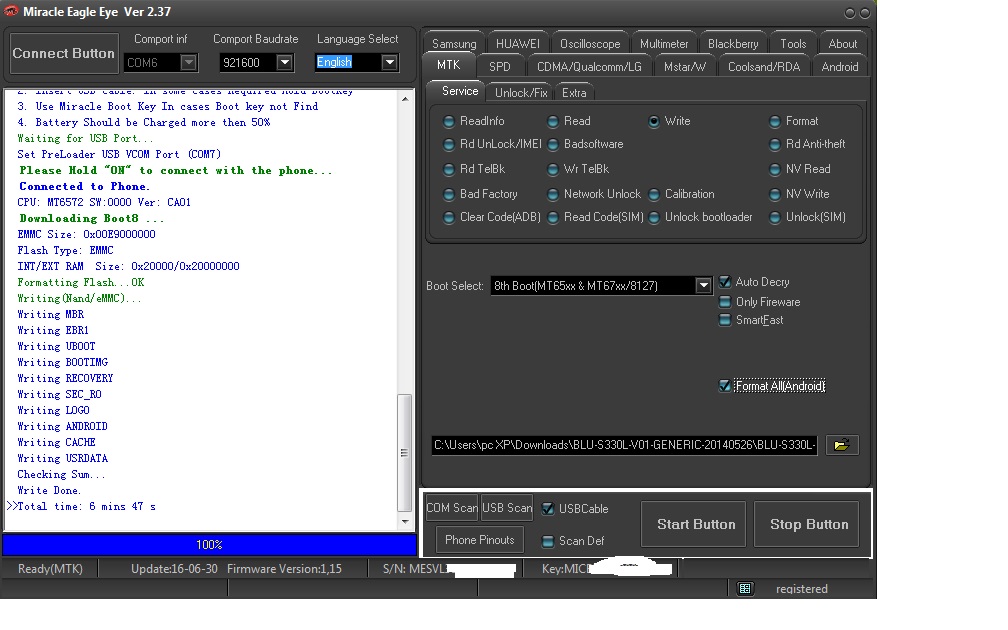
Task: Open the Comport inf dropdown
Action: pyautogui.click(x=188, y=62)
